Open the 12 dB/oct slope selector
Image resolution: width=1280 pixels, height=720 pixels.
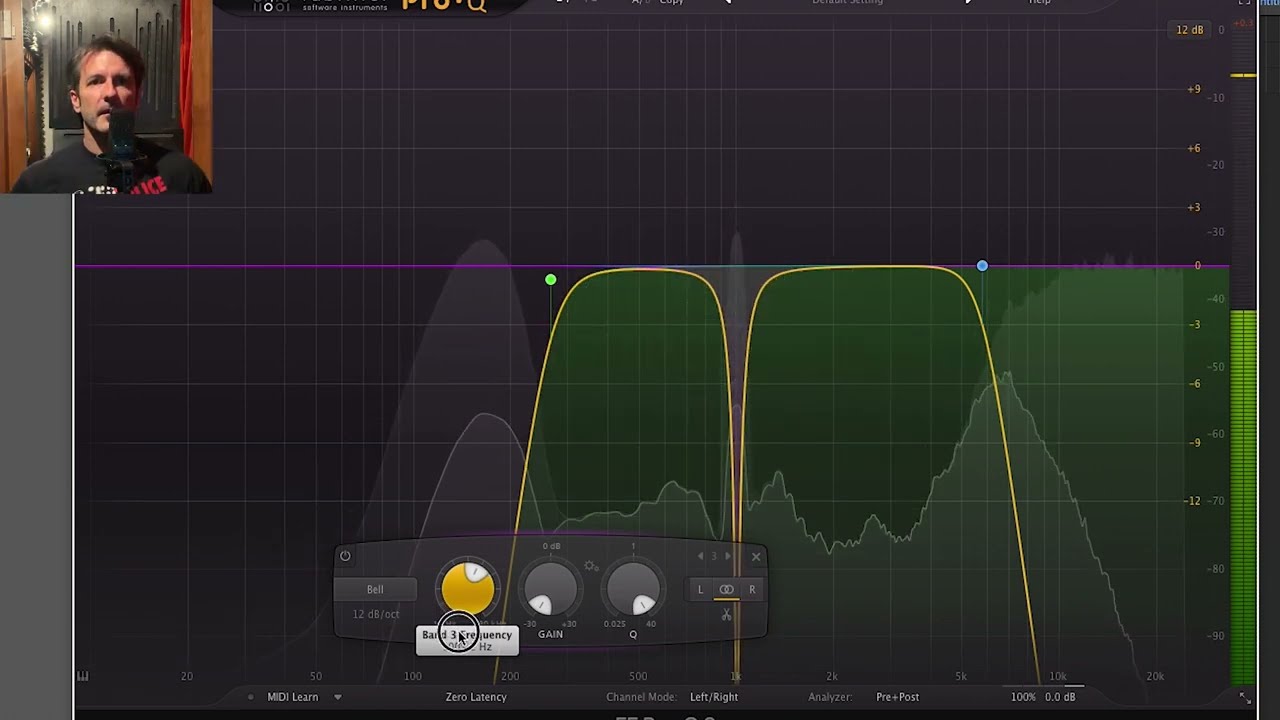[375, 614]
